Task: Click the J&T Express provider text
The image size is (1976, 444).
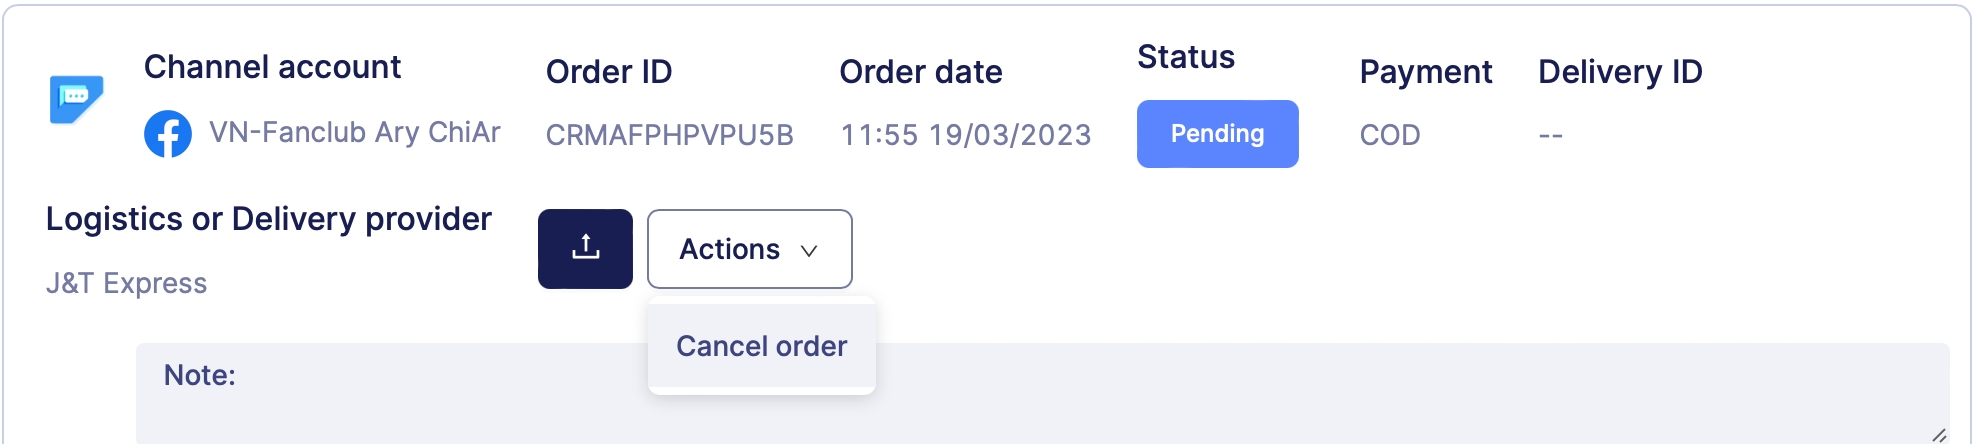Action: pos(127,283)
